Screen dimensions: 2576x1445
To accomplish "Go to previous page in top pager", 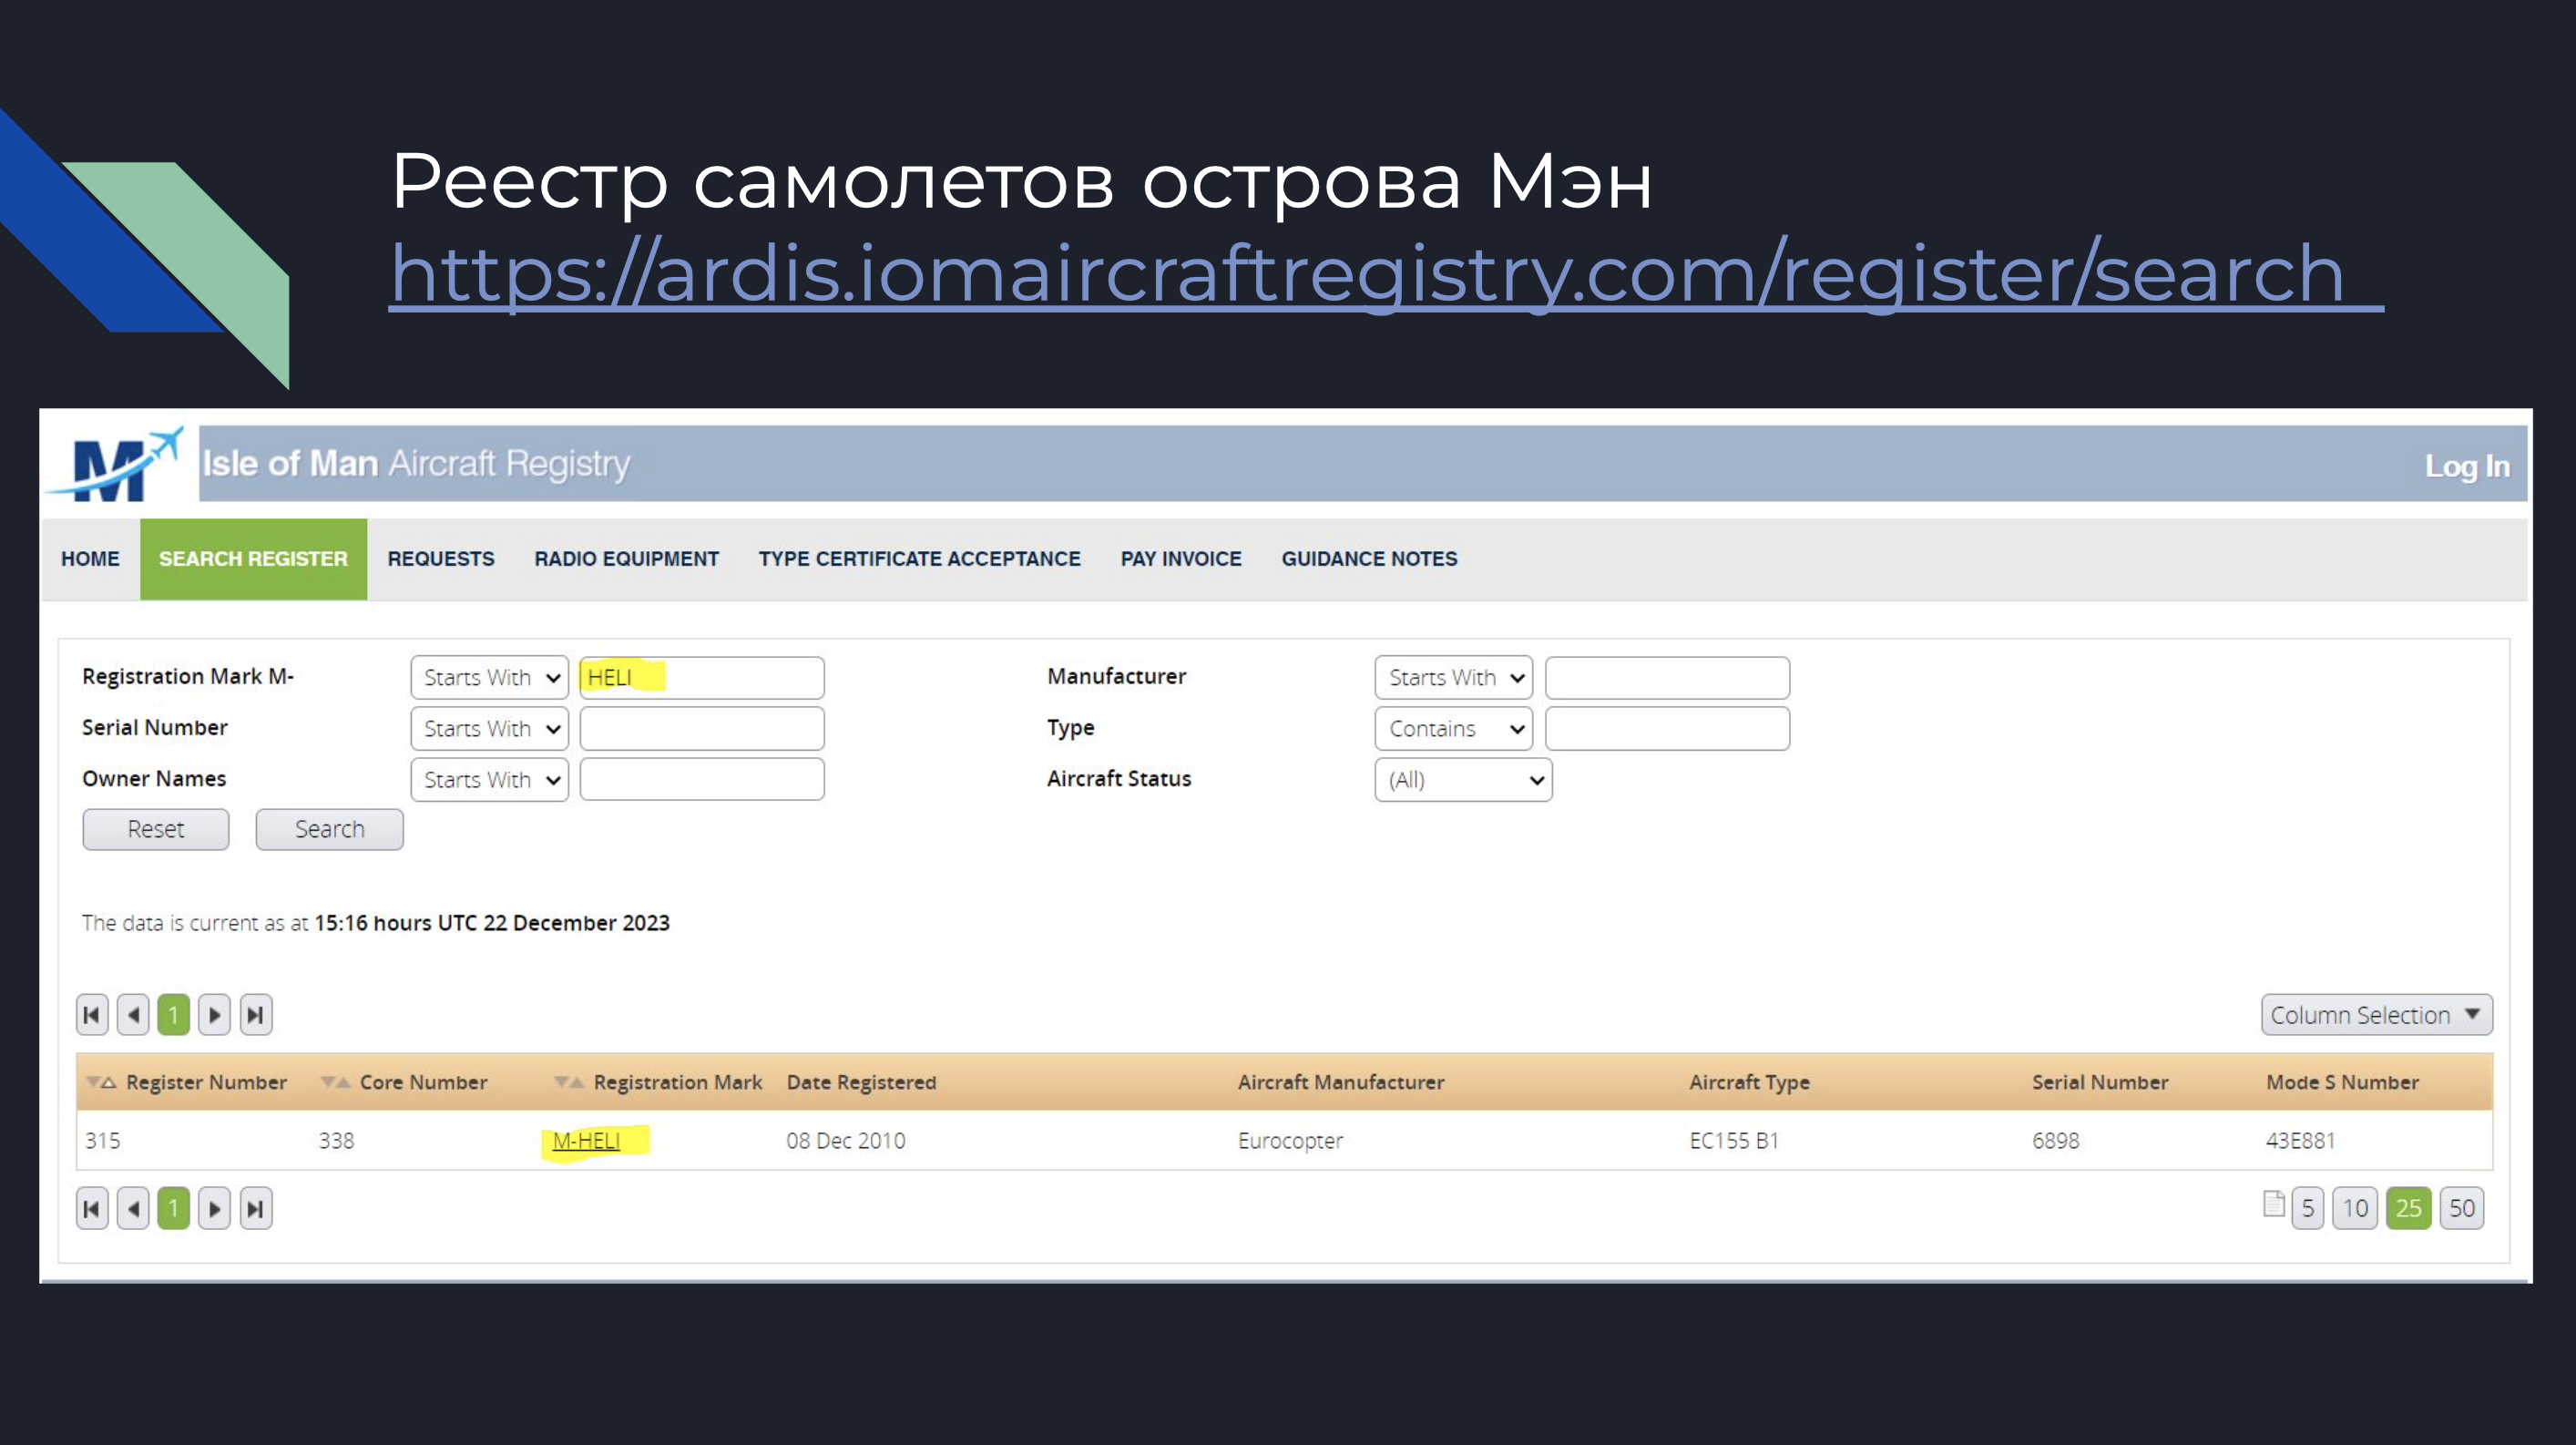I will point(133,1015).
